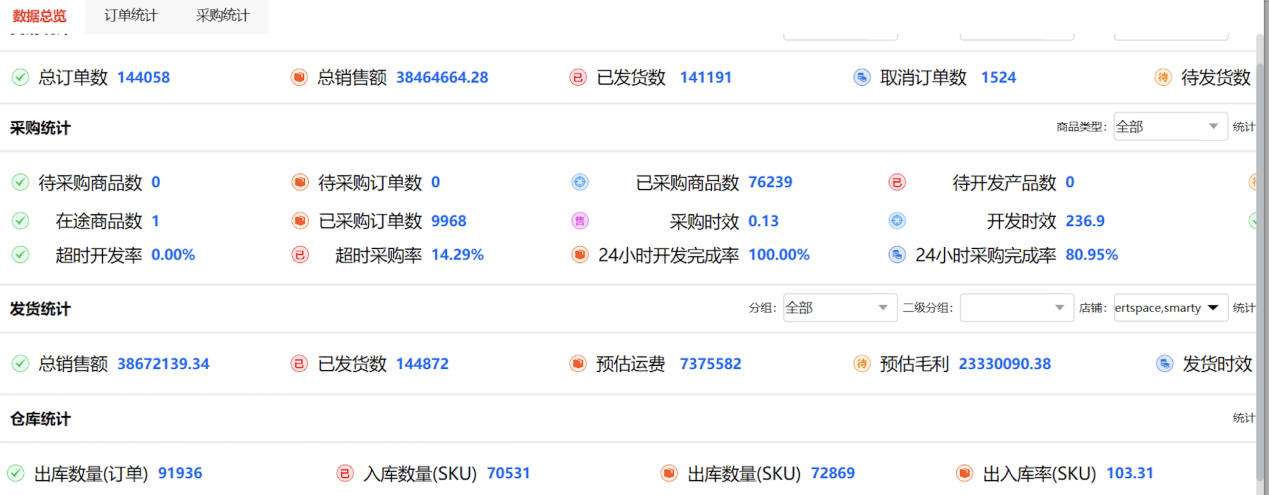
Task: Expand the 分组 dropdown in 发货统计
Action: pos(839,308)
